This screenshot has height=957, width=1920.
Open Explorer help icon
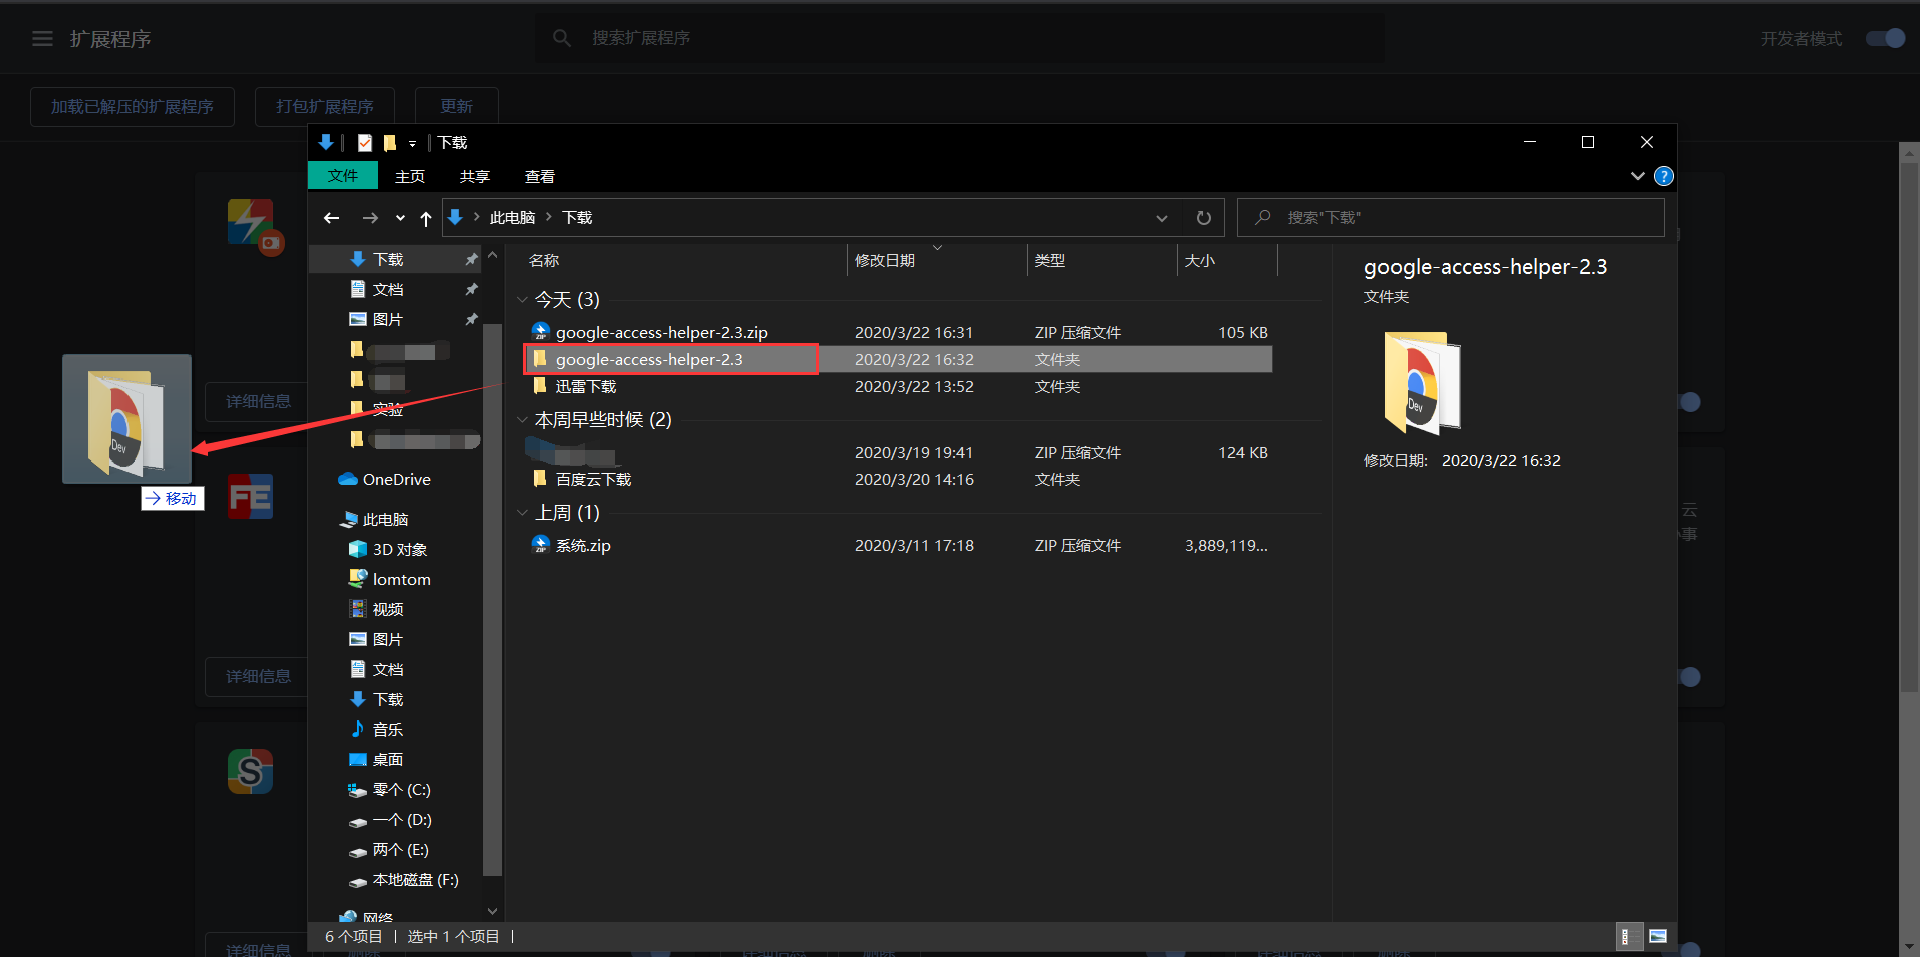click(x=1664, y=176)
